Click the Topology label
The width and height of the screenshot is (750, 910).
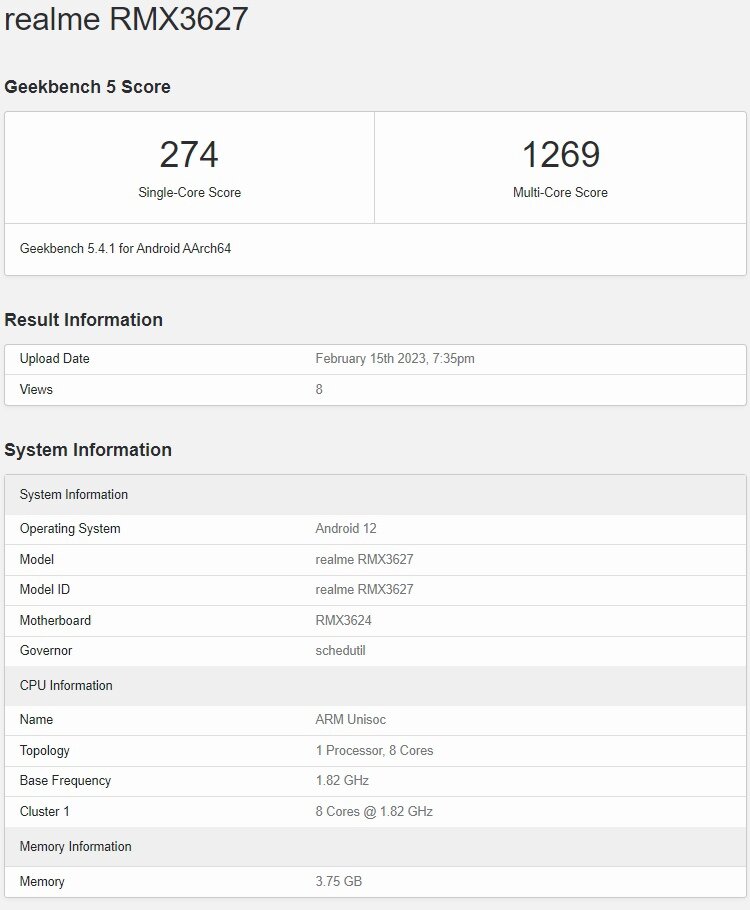point(45,750)
